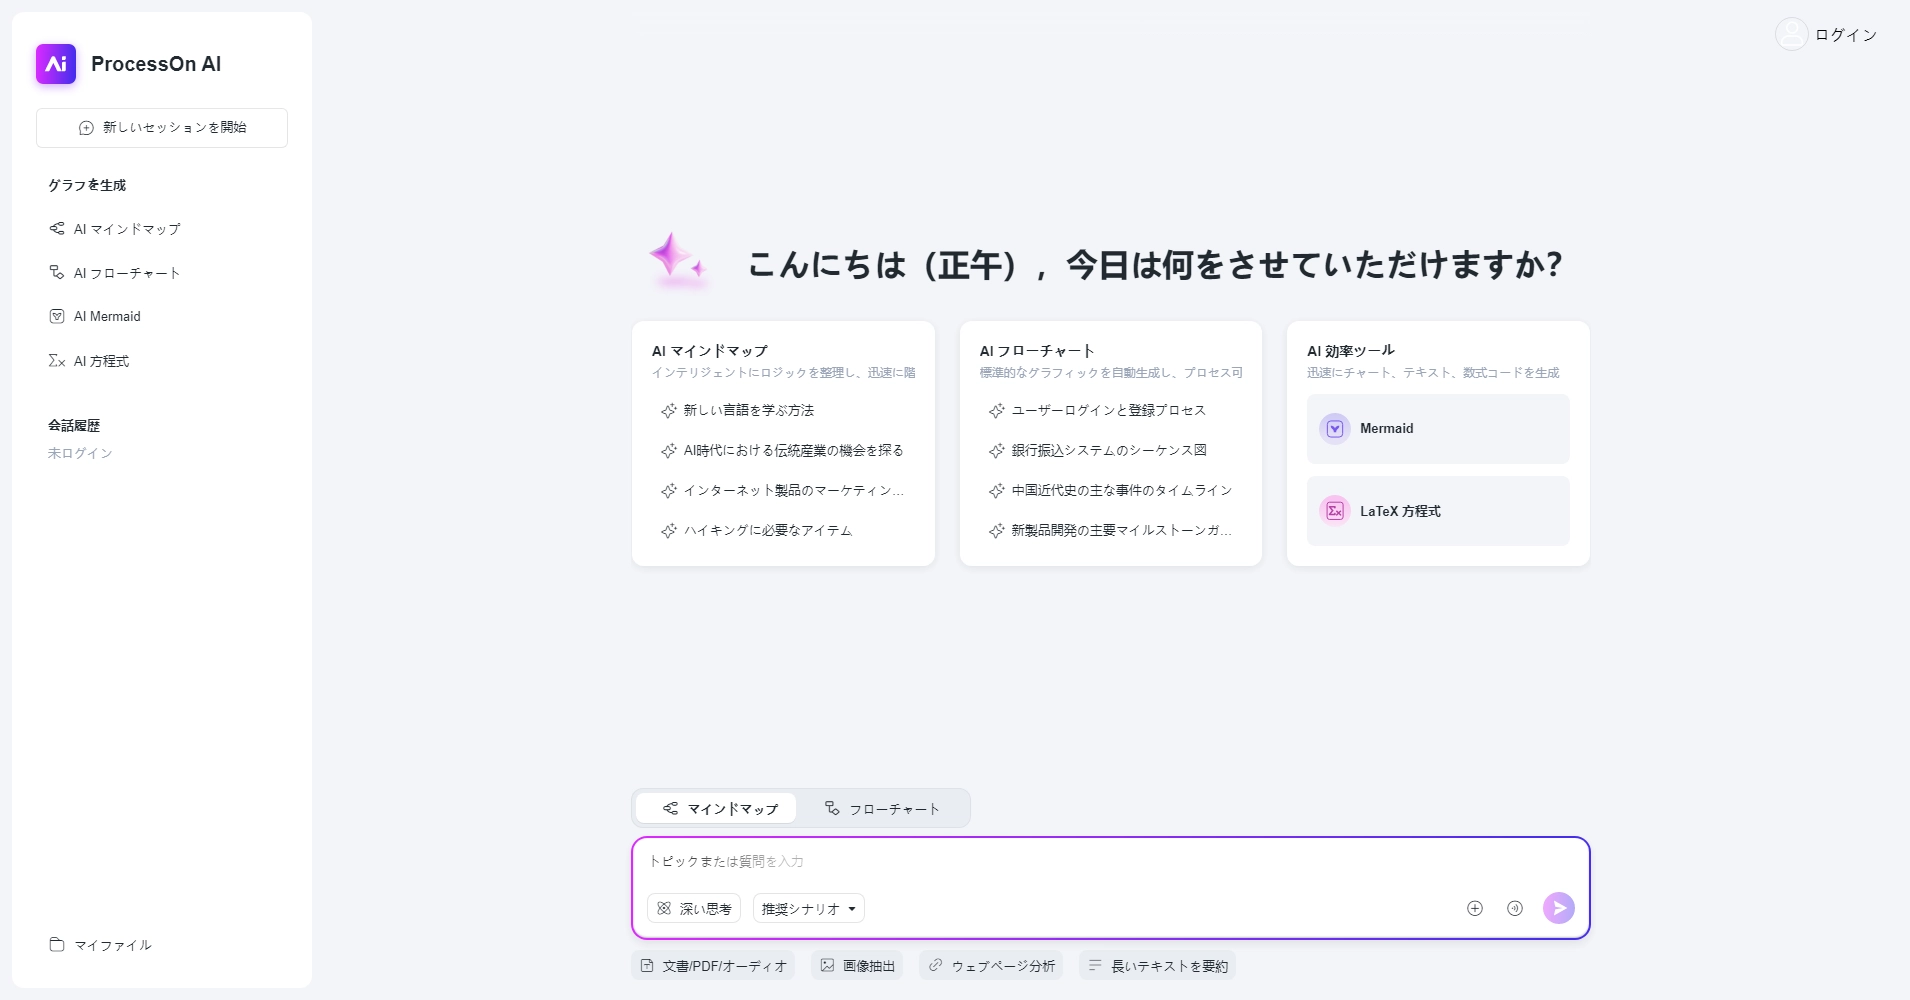Screen dimensions: 1910x1000
Task: Click the Mermaid card's purple icon
Action: (x=1335, y=429)
